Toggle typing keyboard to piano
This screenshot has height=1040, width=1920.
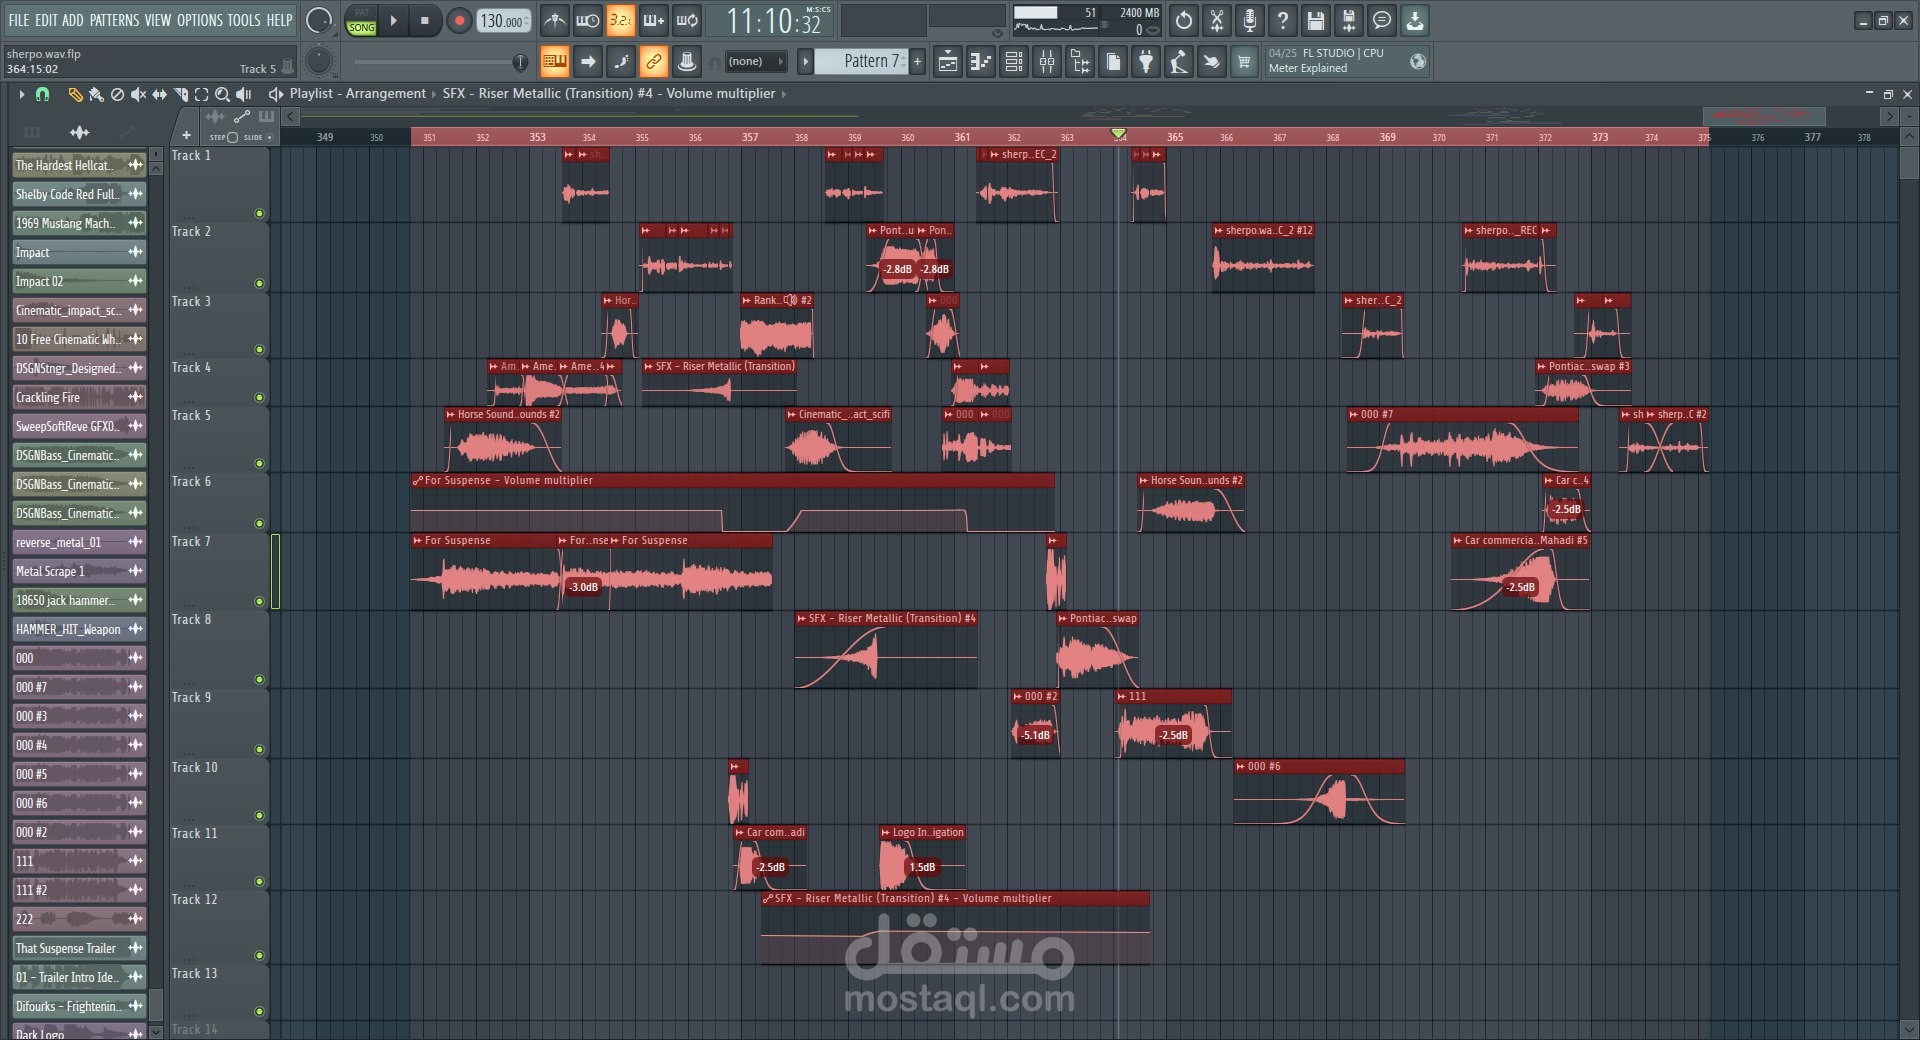(554, 62)
